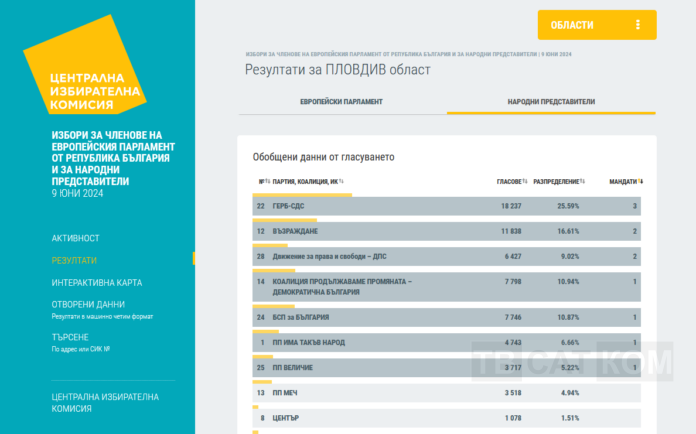Sort by ГЛАСОВЕ votes column sort icon

(x=525, y=181)
